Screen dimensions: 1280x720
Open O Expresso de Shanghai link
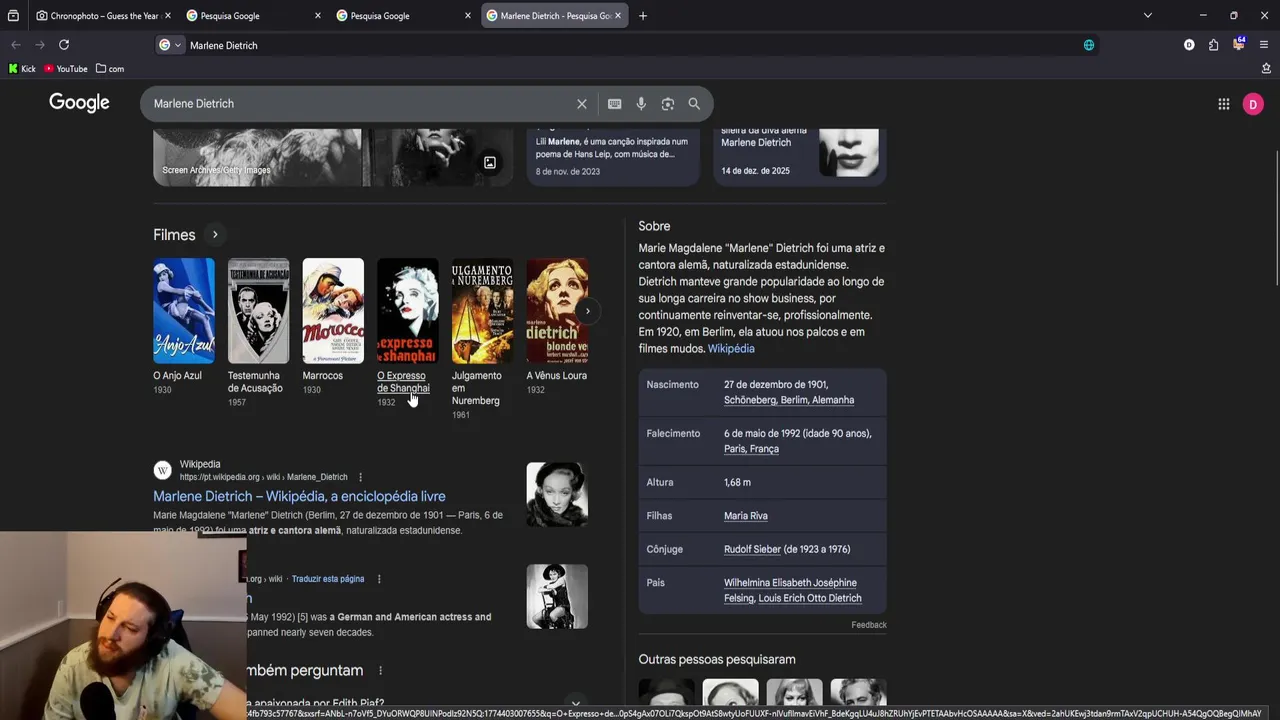point(403,382)
